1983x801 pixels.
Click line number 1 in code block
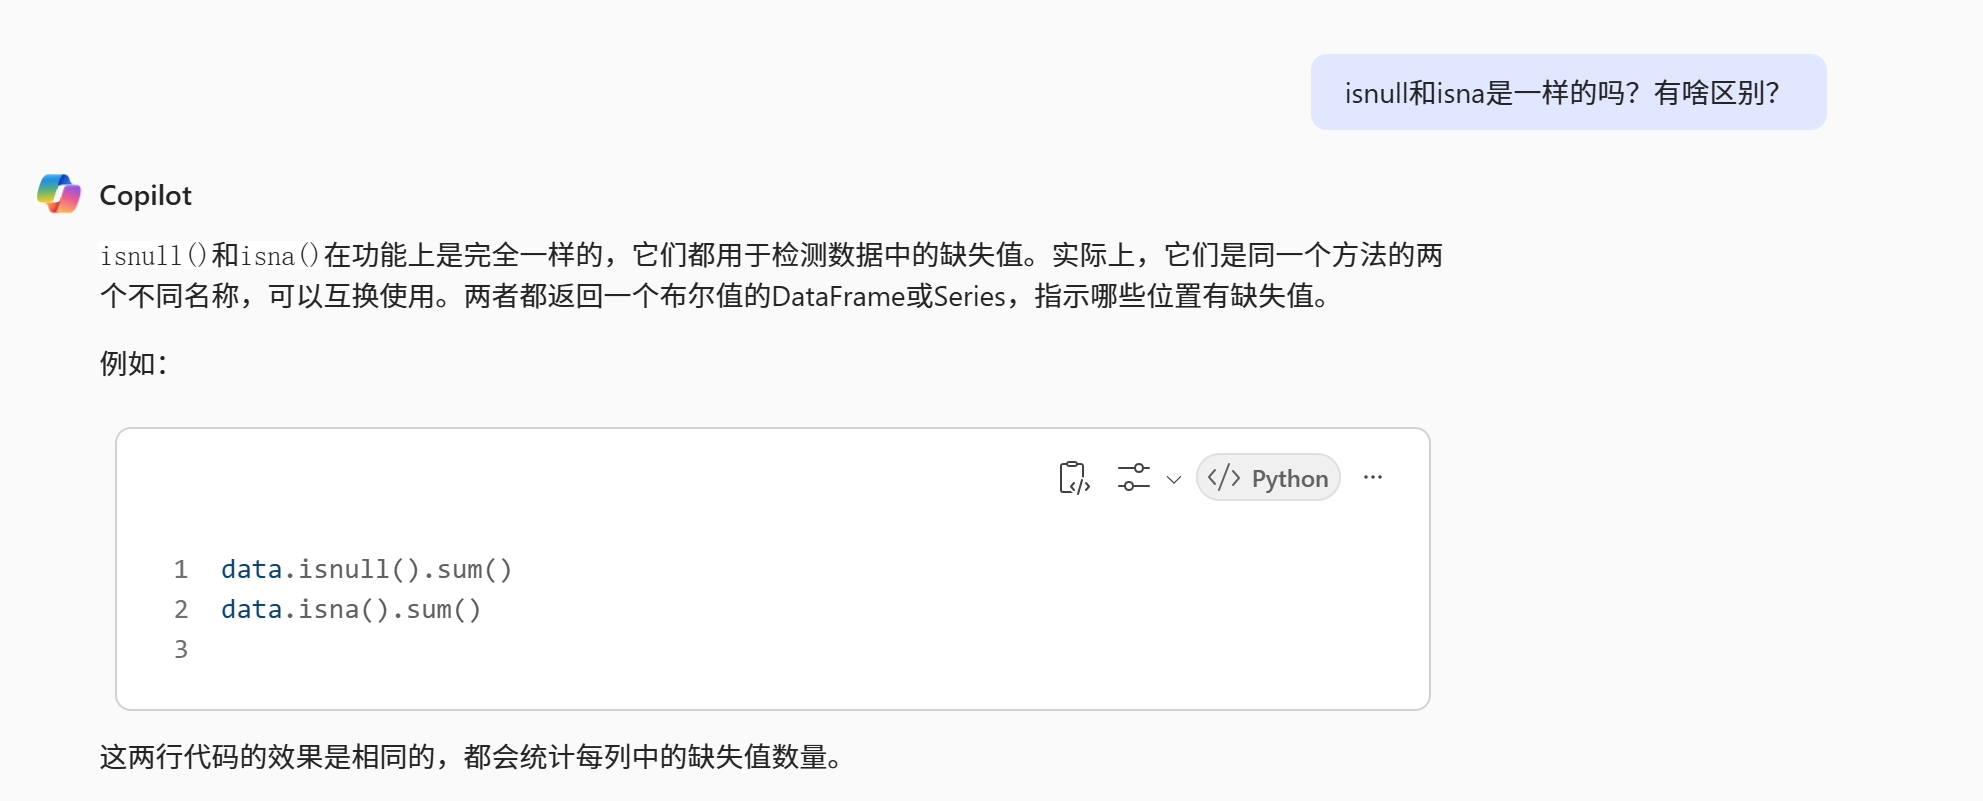click(x=181, y=569)
